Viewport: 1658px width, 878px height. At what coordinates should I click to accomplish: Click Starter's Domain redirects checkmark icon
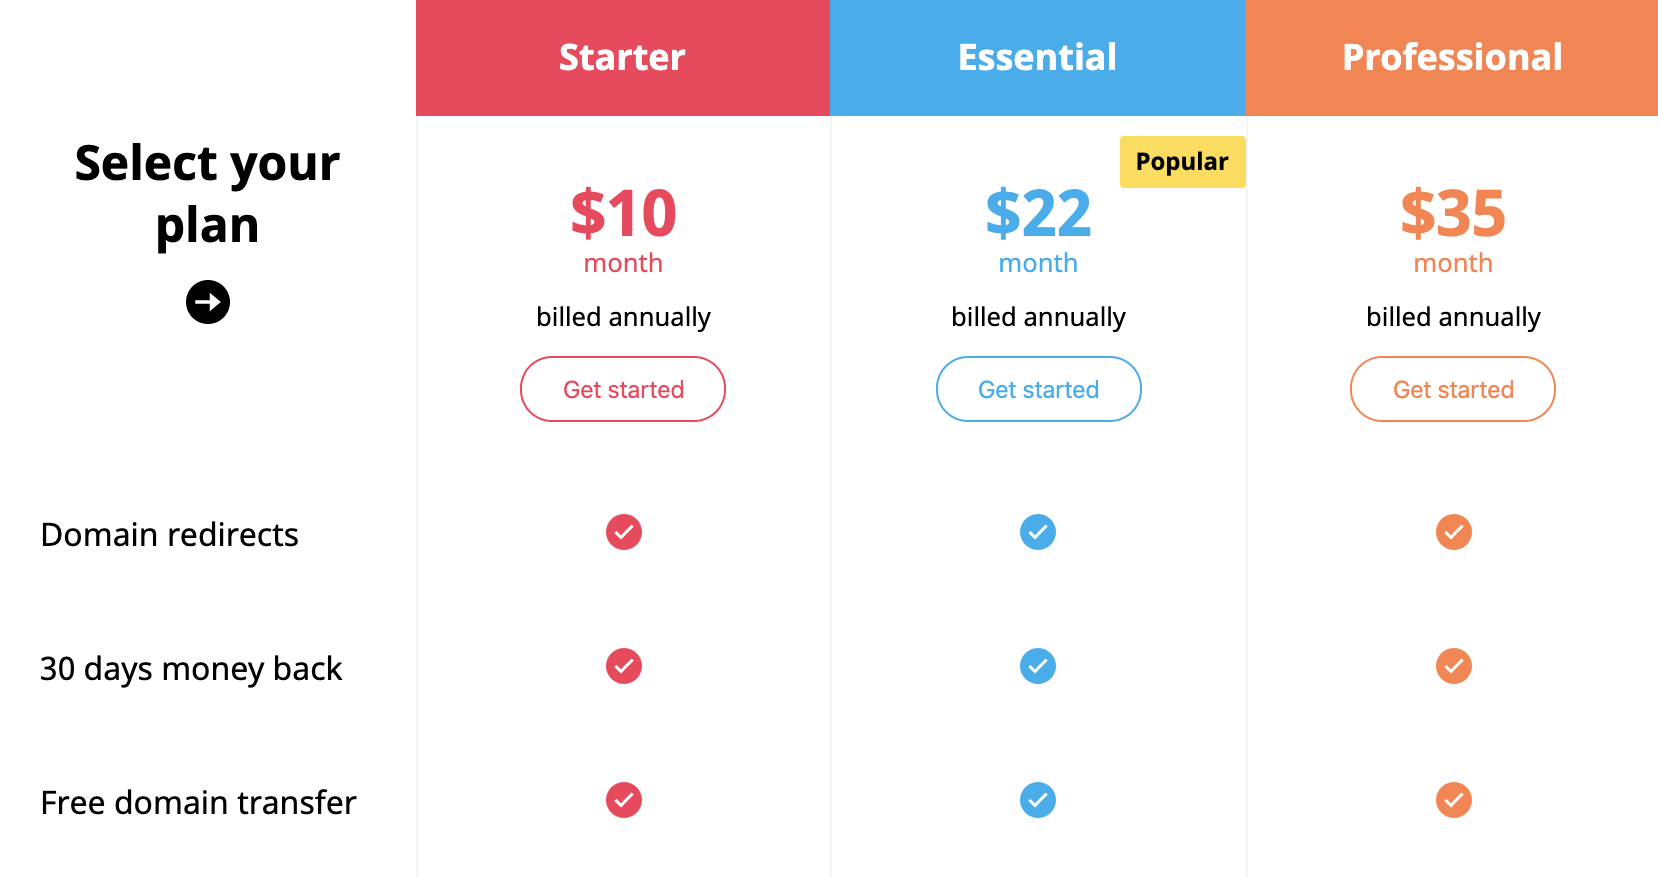coord(624,532)
